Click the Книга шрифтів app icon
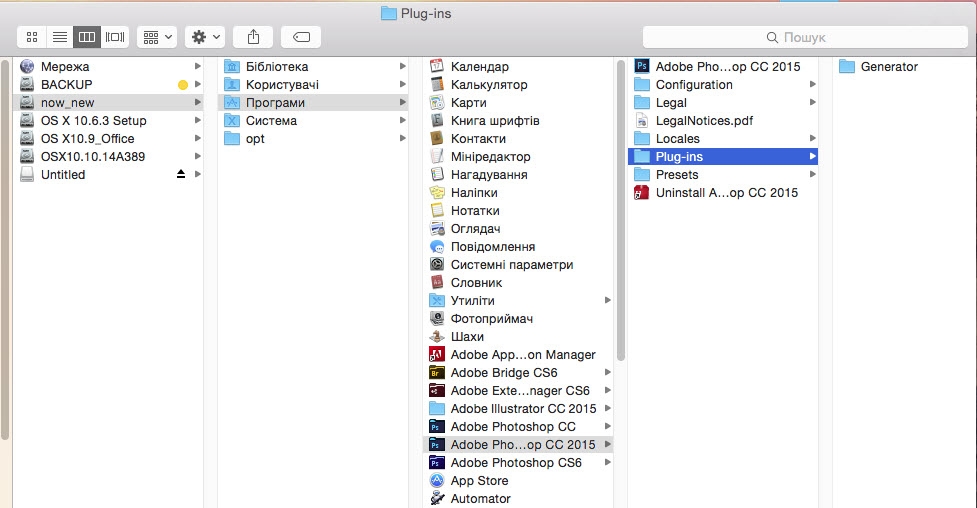Screen dimensions: 977x508 (x=437, y=120)
